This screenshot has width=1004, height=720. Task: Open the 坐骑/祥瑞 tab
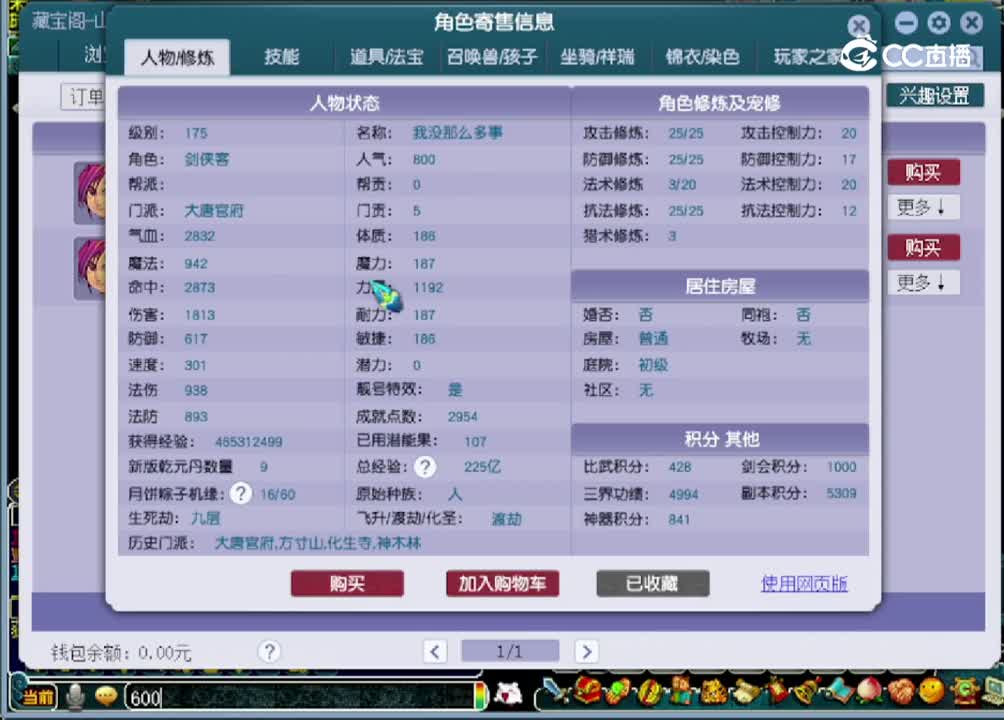point(599,57)
